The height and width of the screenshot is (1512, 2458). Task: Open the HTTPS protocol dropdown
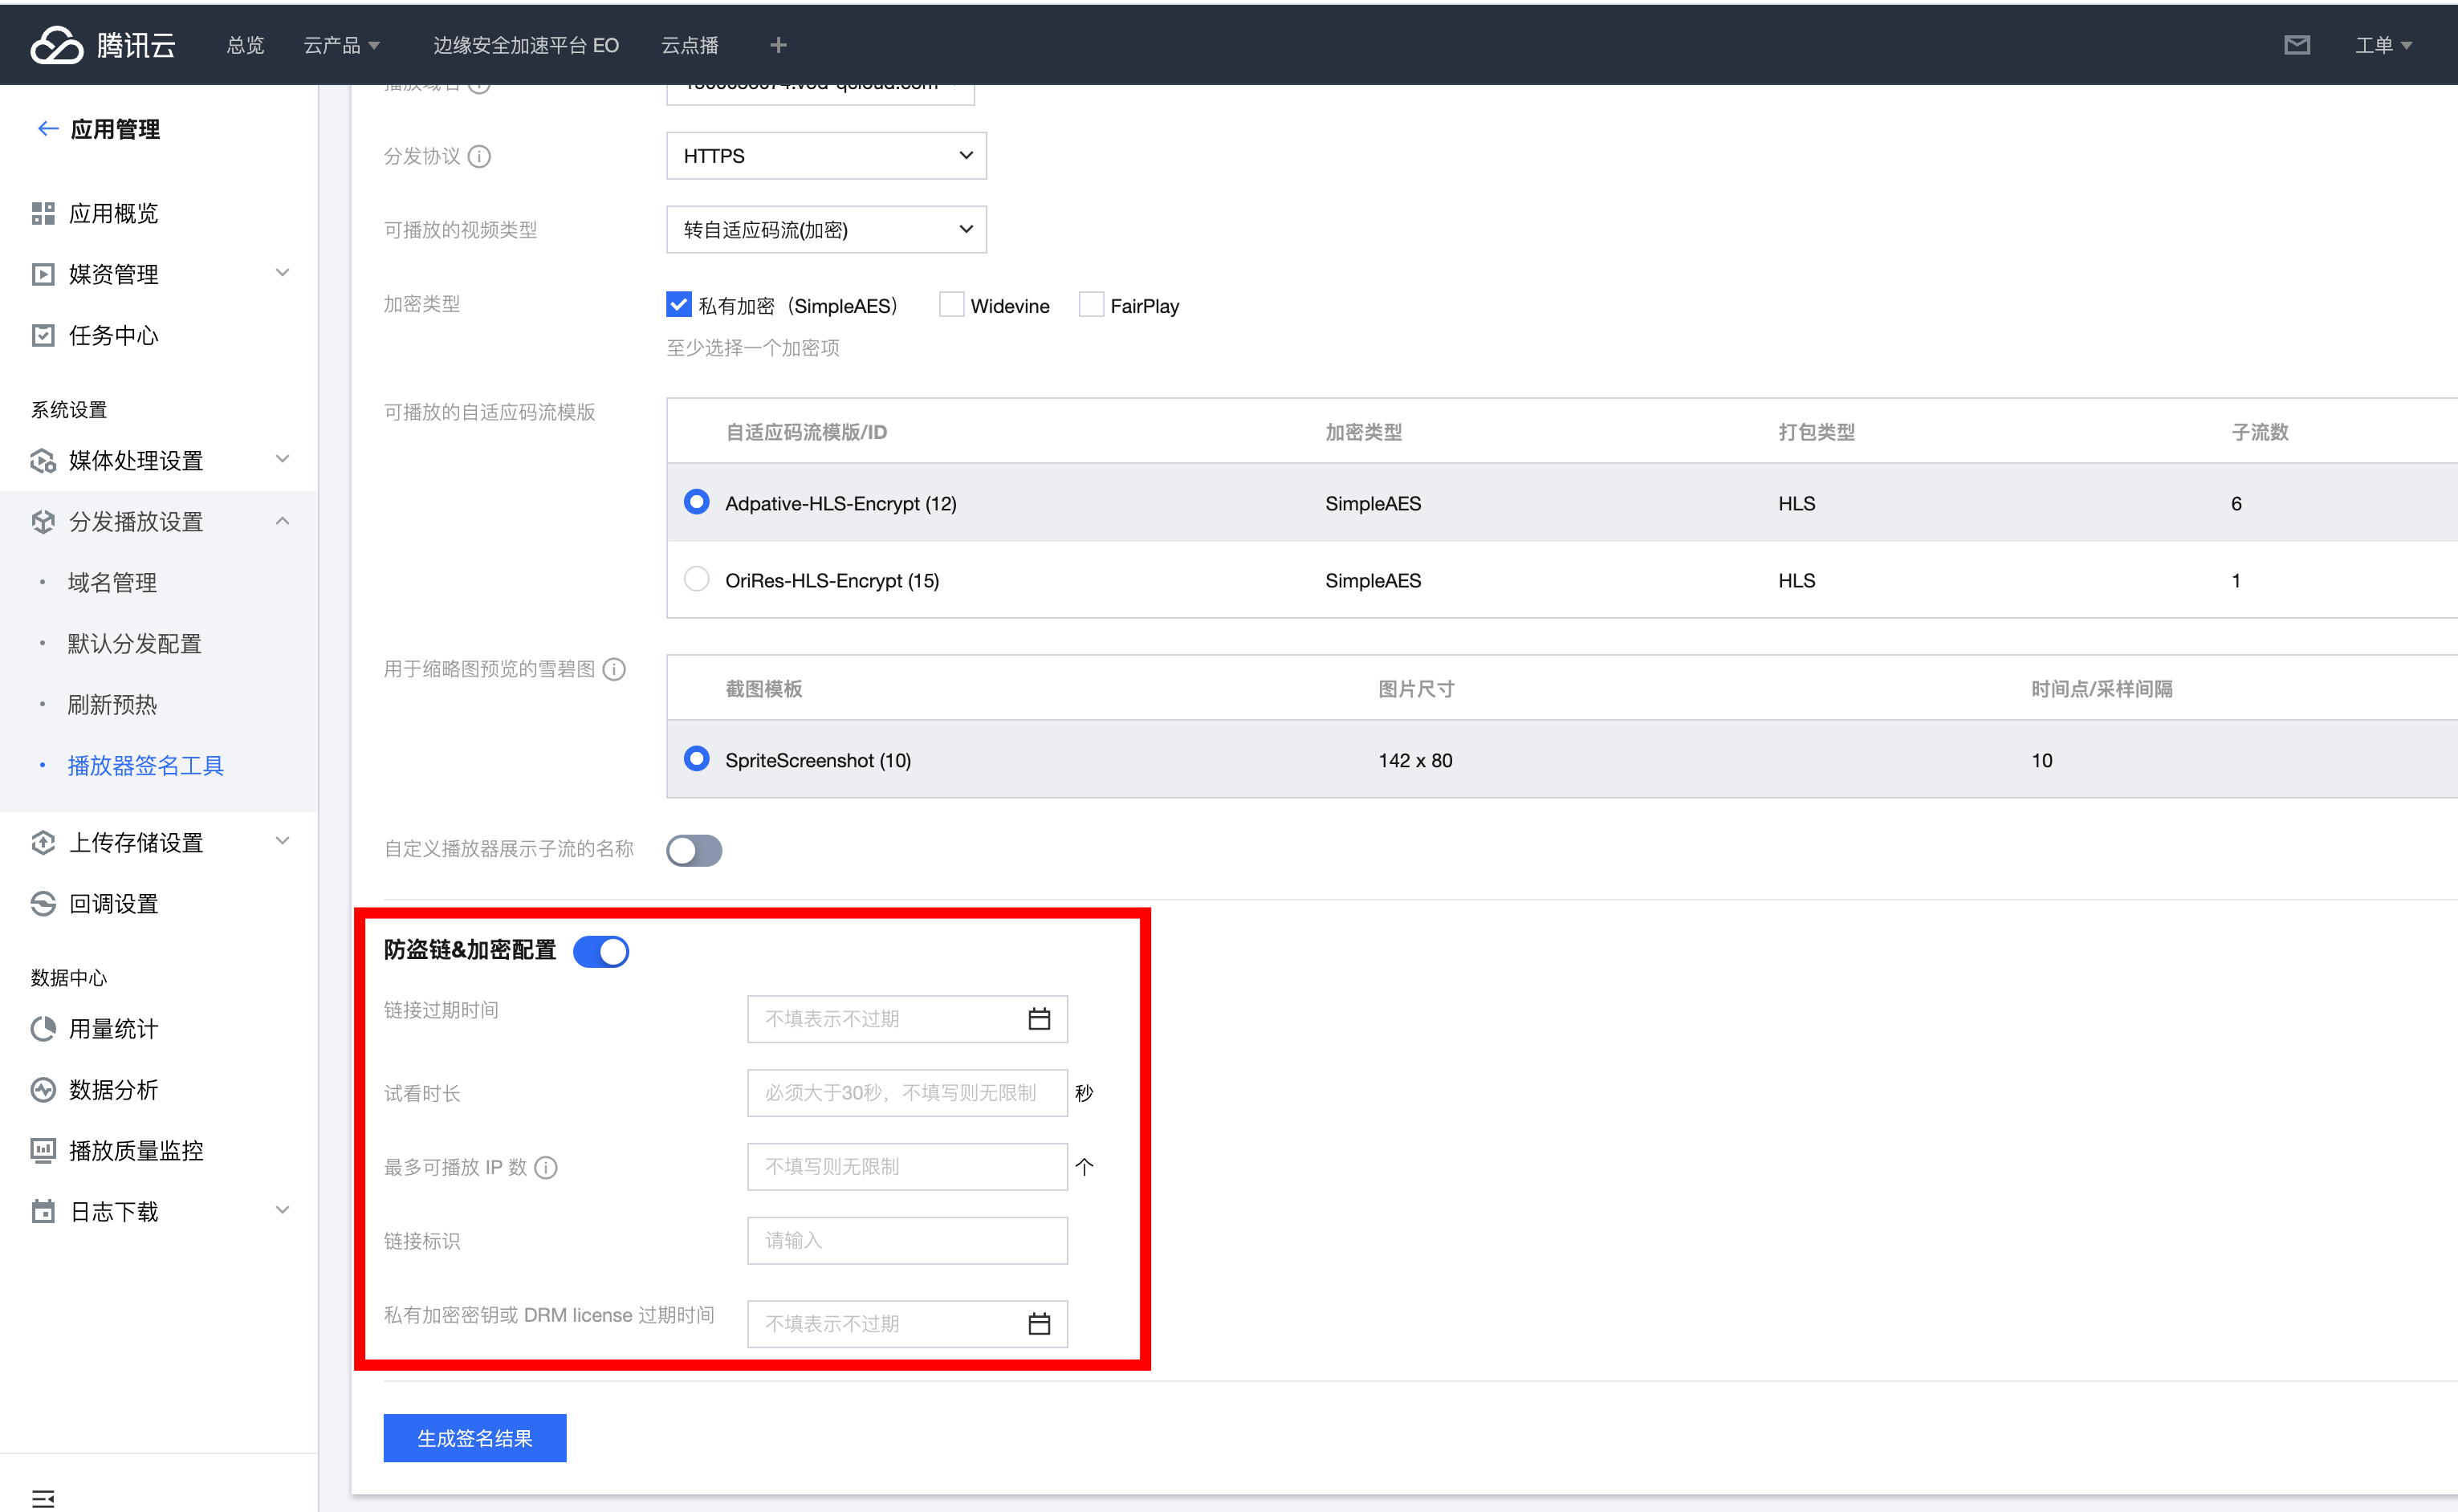[x=826, y=156]
